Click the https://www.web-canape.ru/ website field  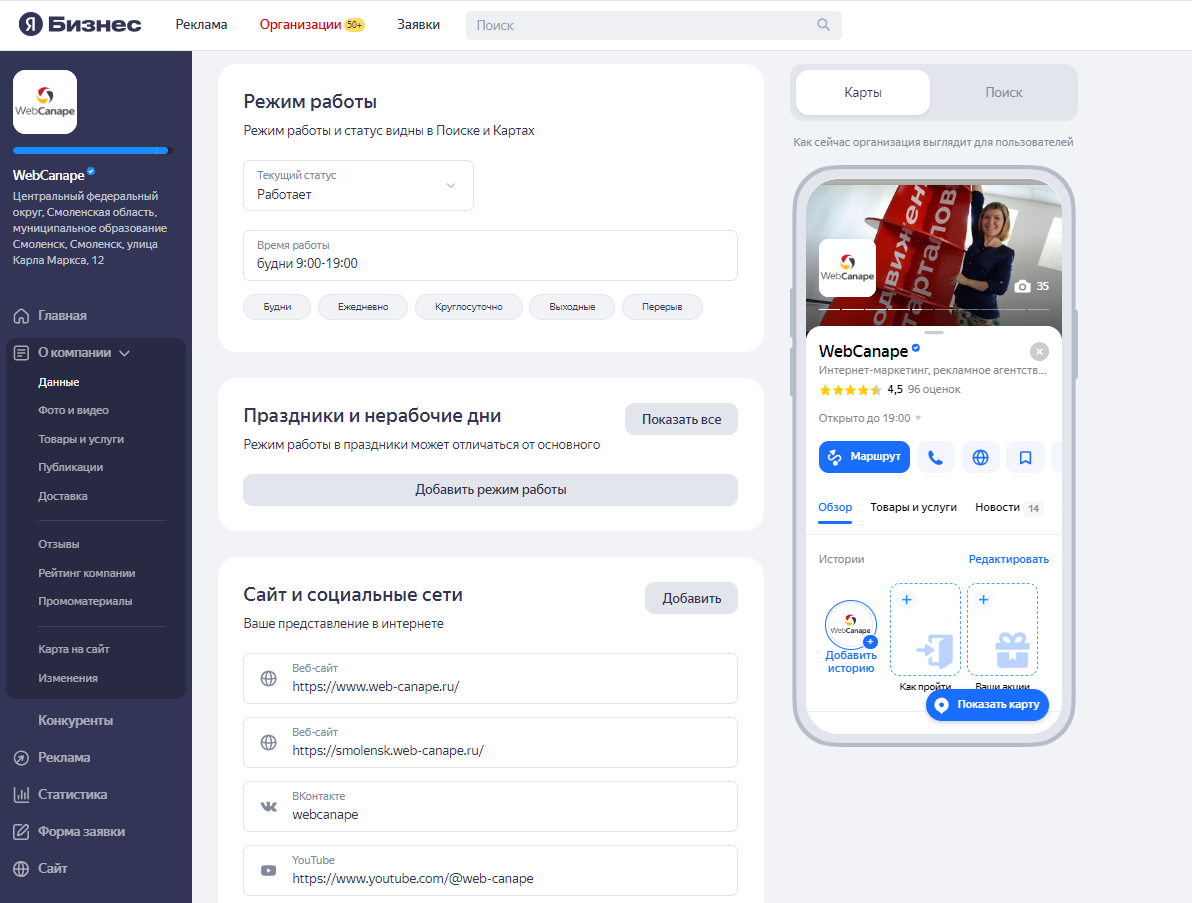[490, 679]
